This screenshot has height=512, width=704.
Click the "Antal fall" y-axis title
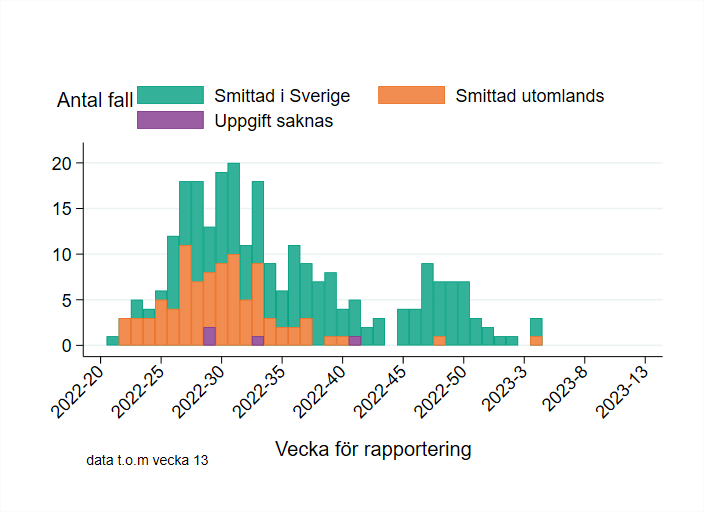[95, 101]
